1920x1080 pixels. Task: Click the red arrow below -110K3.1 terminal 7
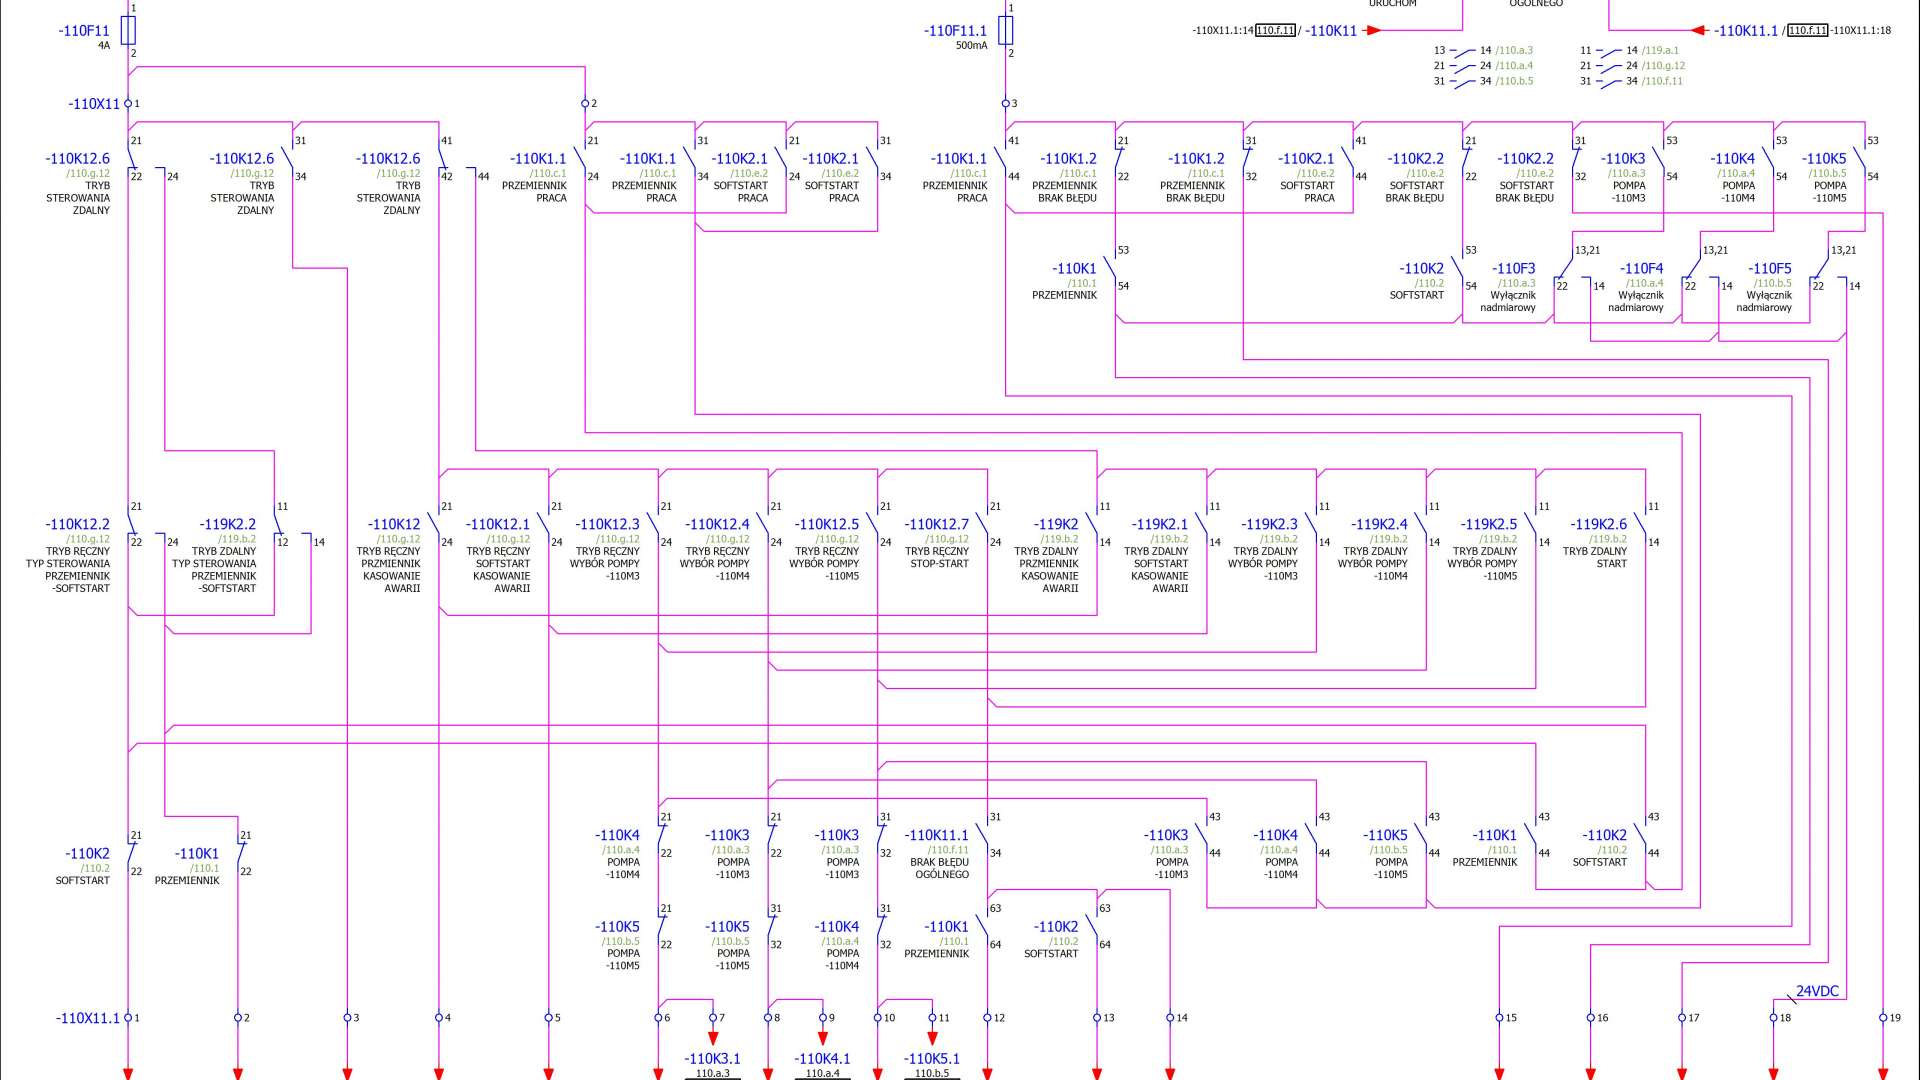[713, 1039]
